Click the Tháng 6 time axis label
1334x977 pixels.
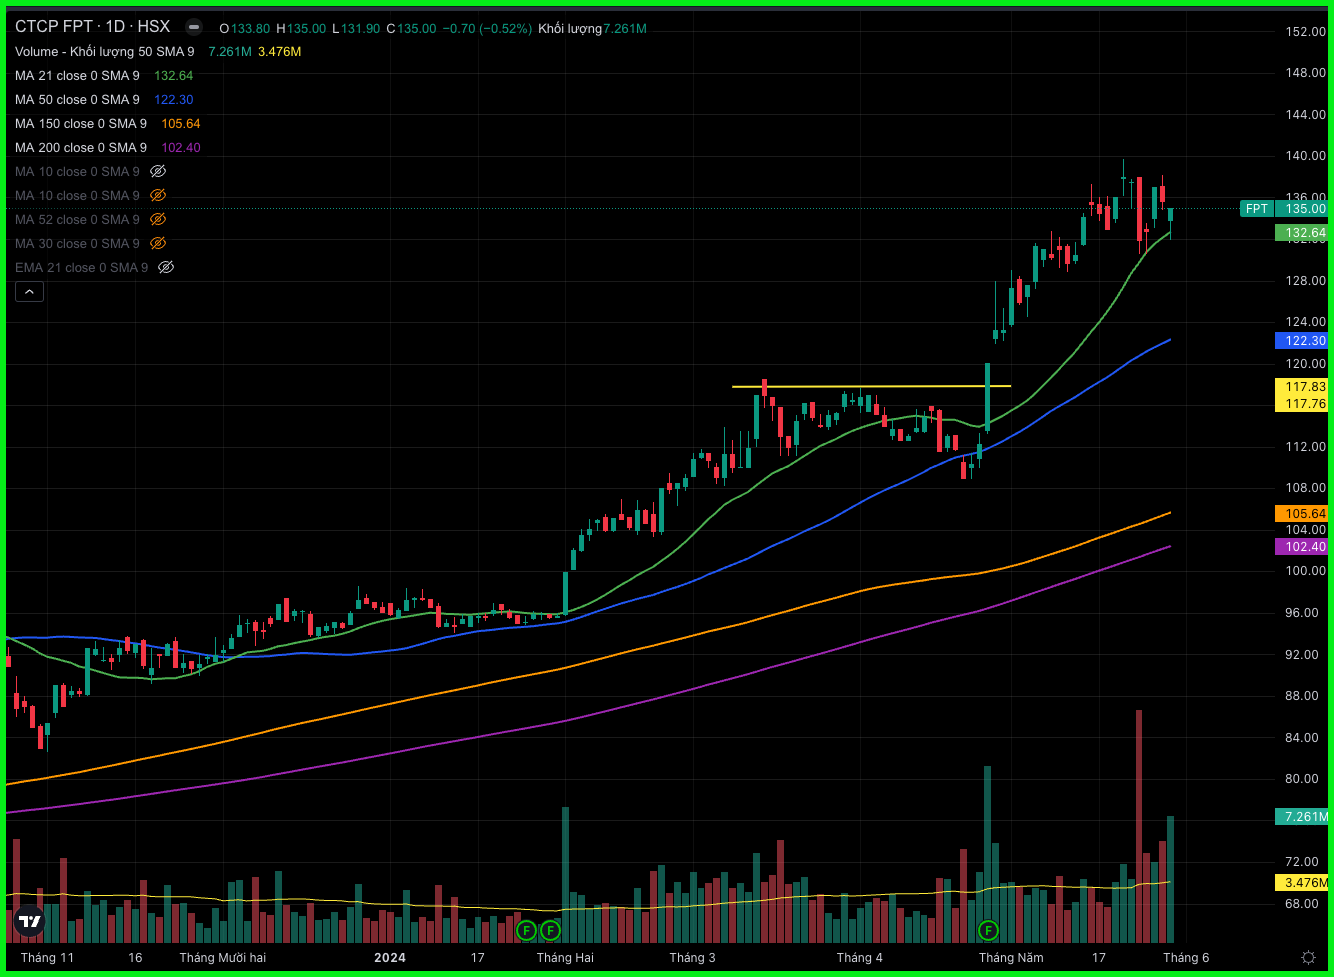tap(1186, 958)
